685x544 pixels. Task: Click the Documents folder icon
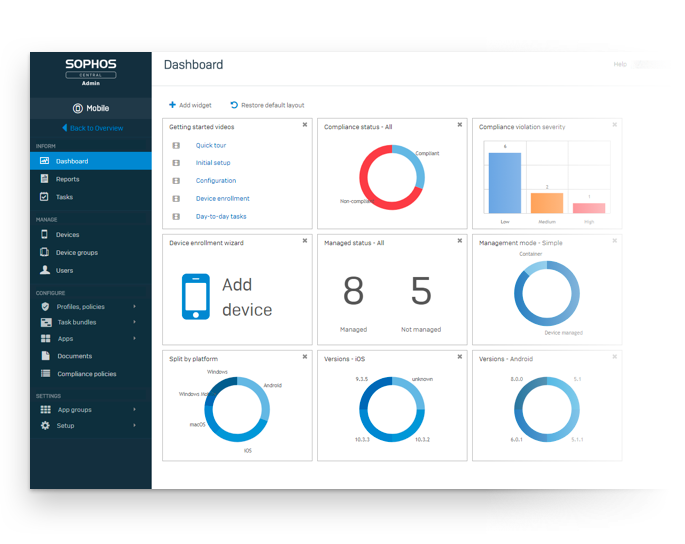(45, 356)
